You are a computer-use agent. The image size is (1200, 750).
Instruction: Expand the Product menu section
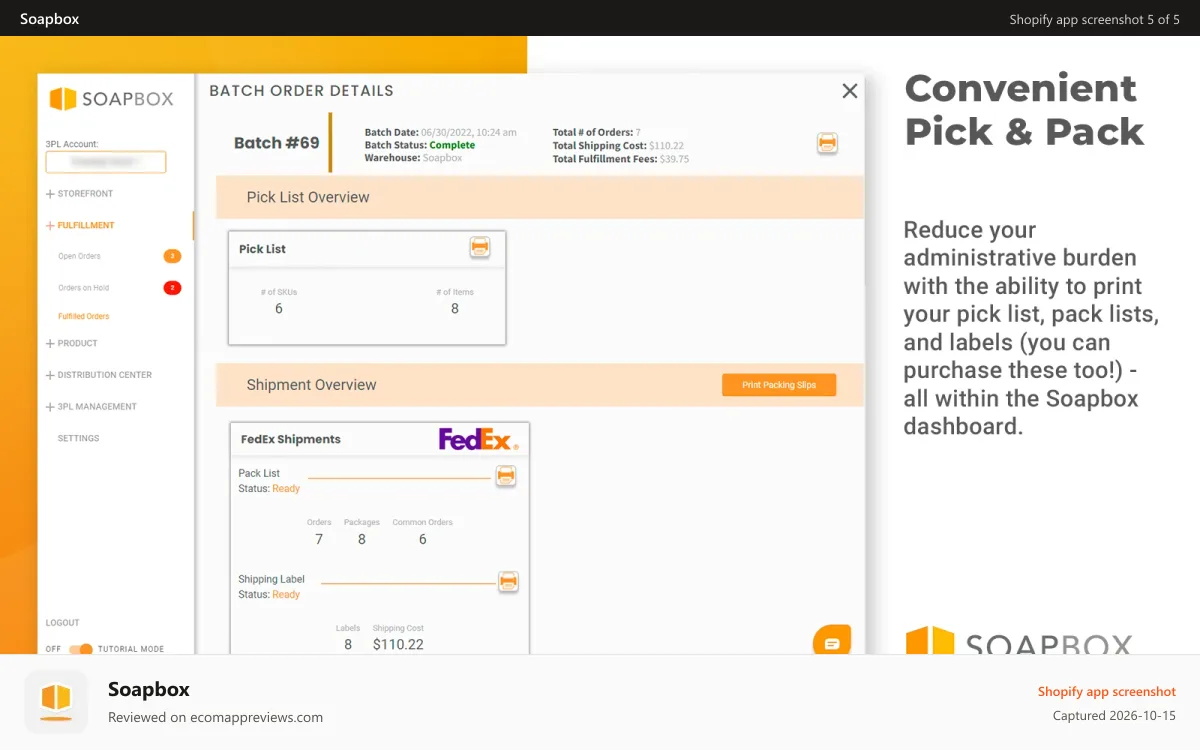[x=72, y=343]
